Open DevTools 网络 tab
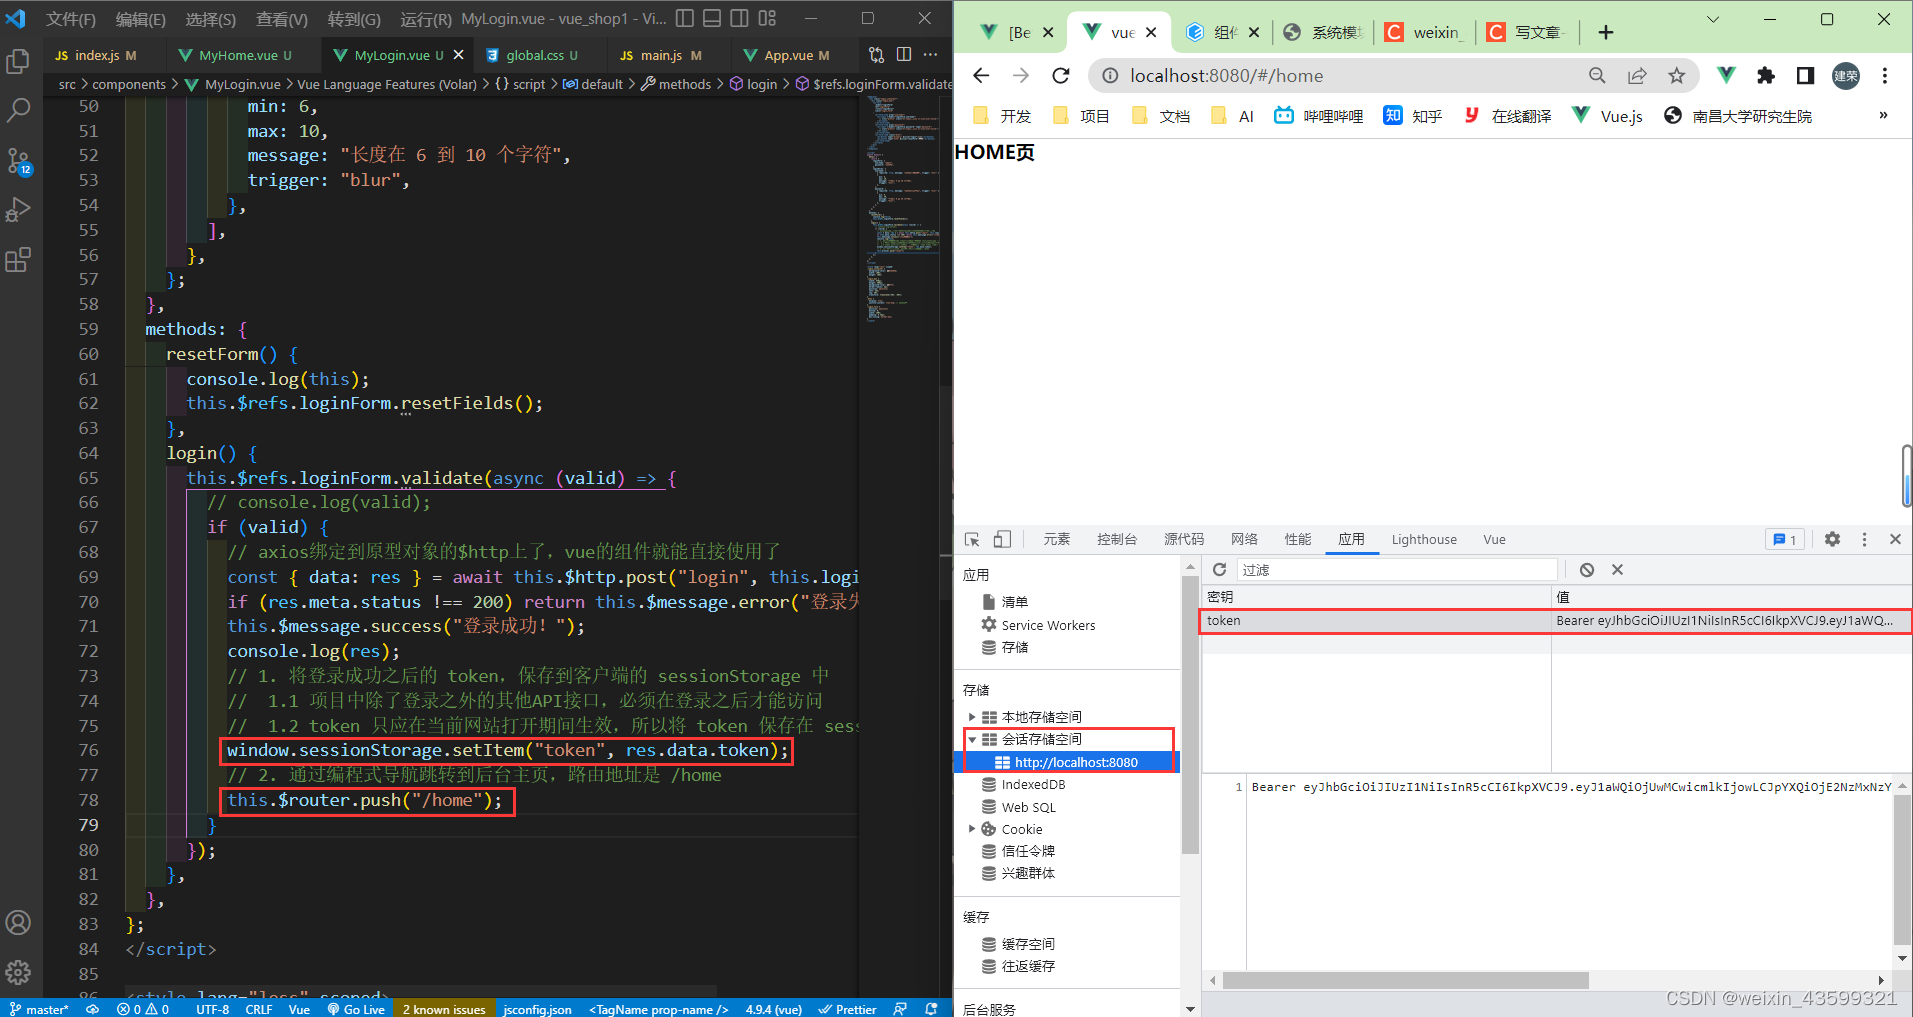1913x1017 pixels. point(1244,540)
